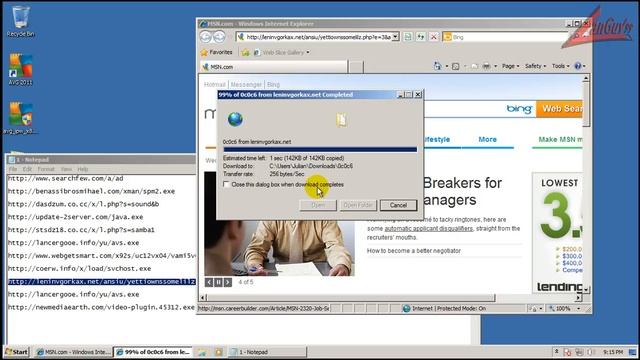This screenshot has width=640, height=360.
Task: Click the Home icon in IE command bar
Action: pos(437,66)
